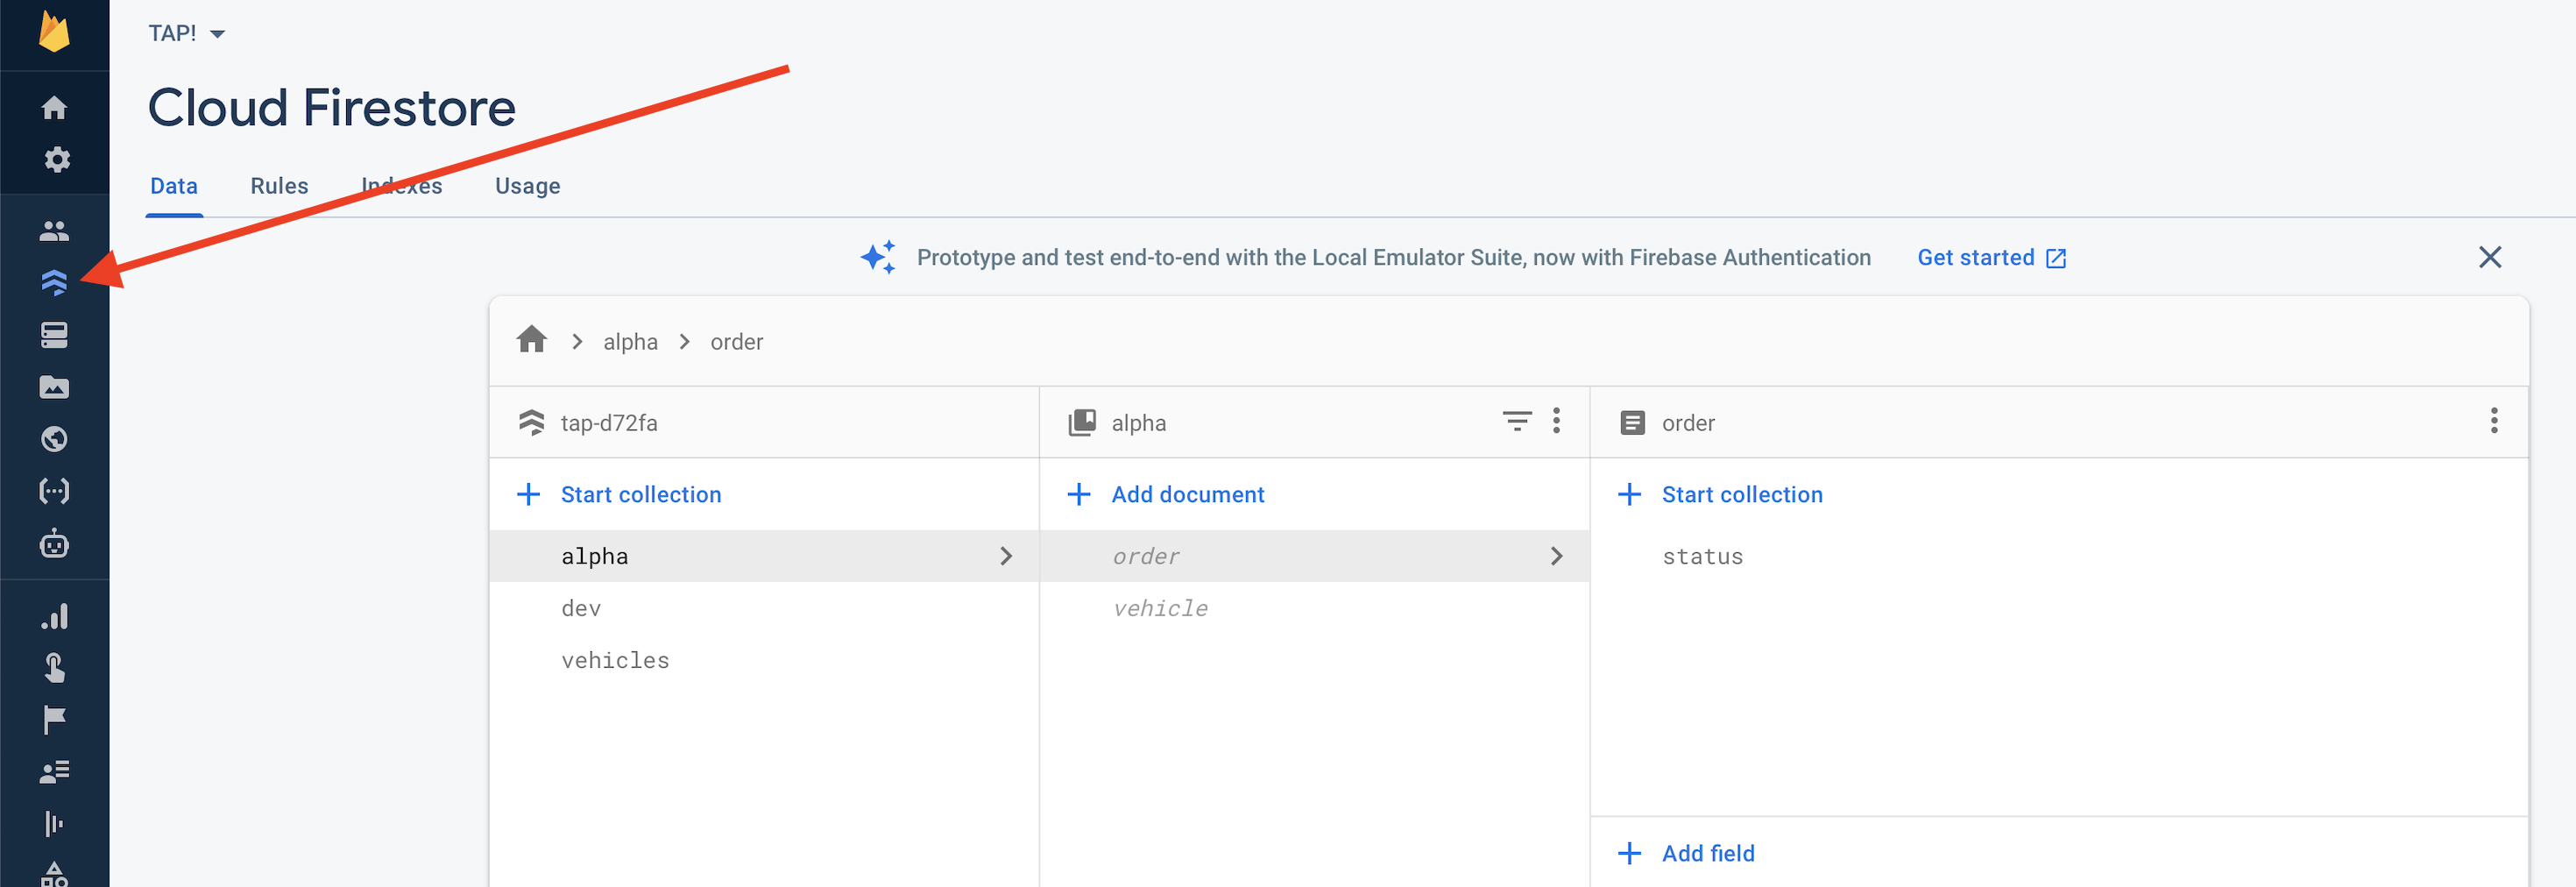Open Realtime Database icon in sidebar
Image resolution: width=2576 pixels, height=887 pixels.
coord(54,335)
